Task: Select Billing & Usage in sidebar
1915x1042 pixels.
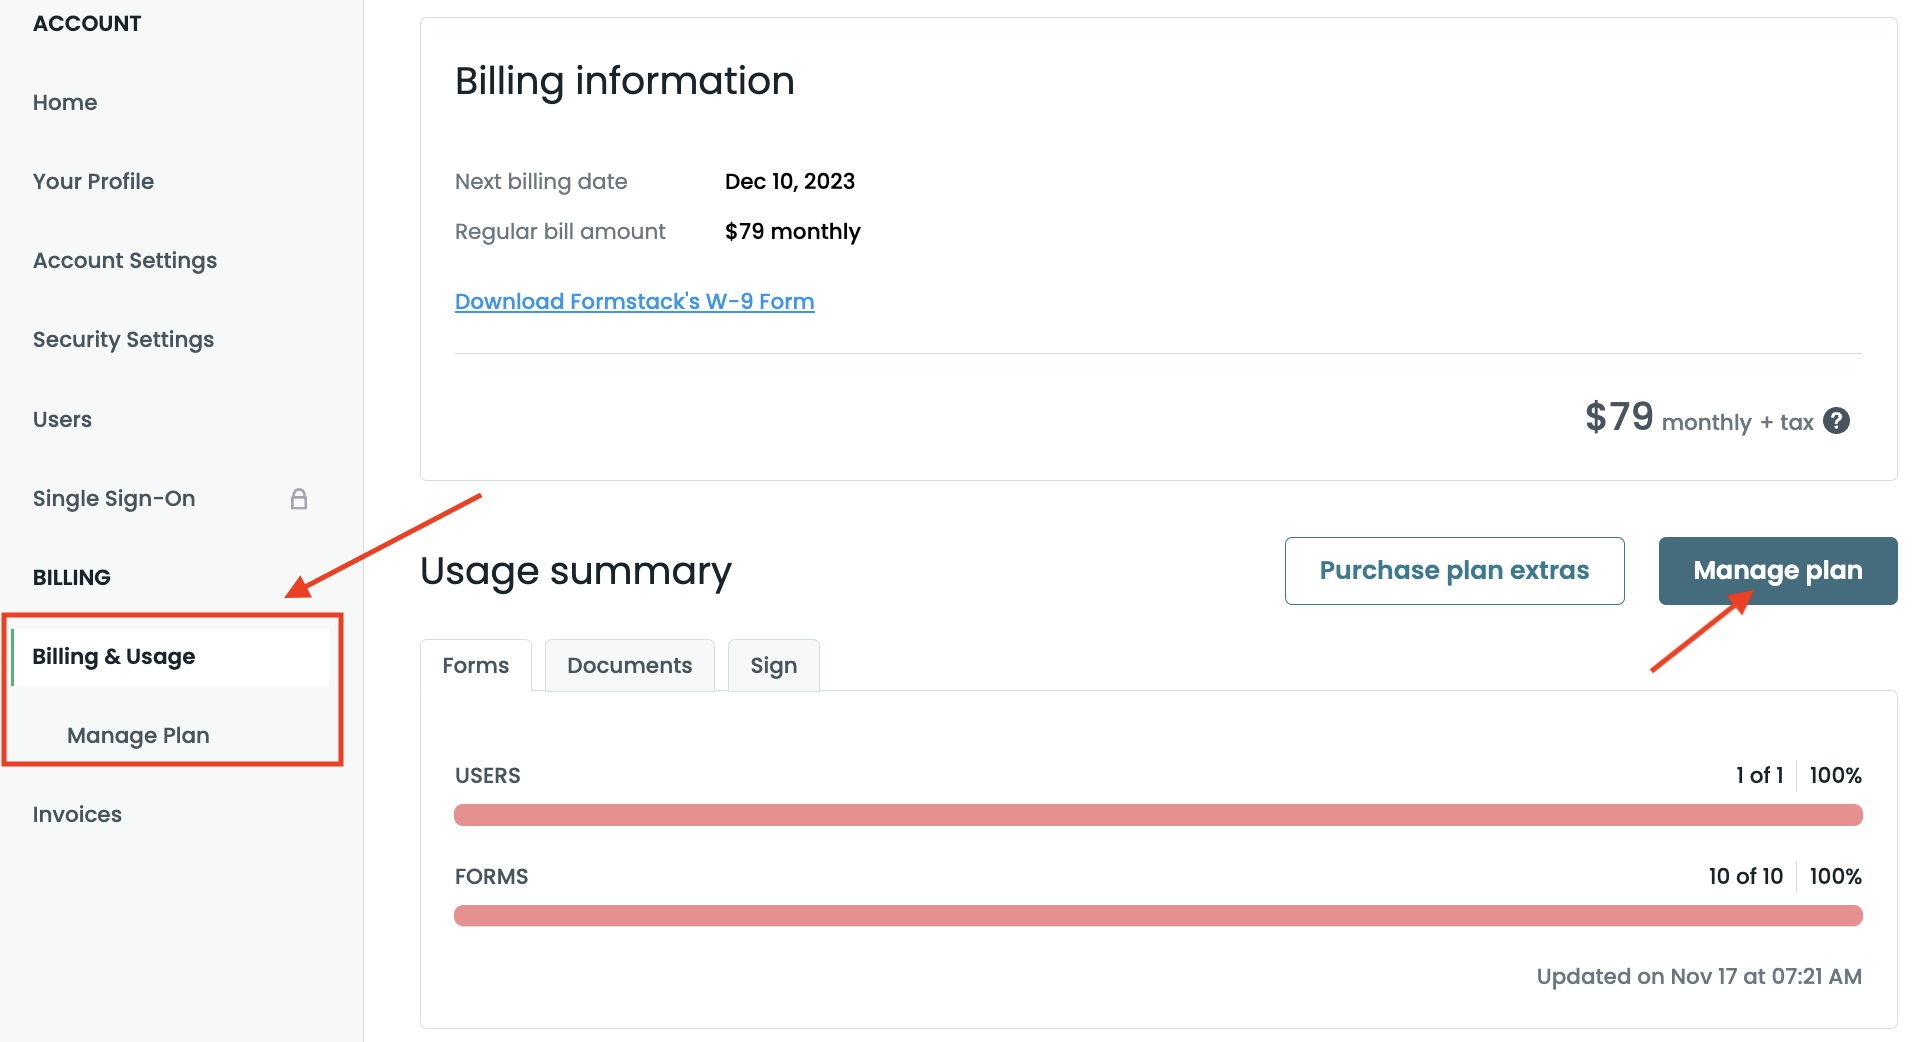Action: tap(114, 656)
